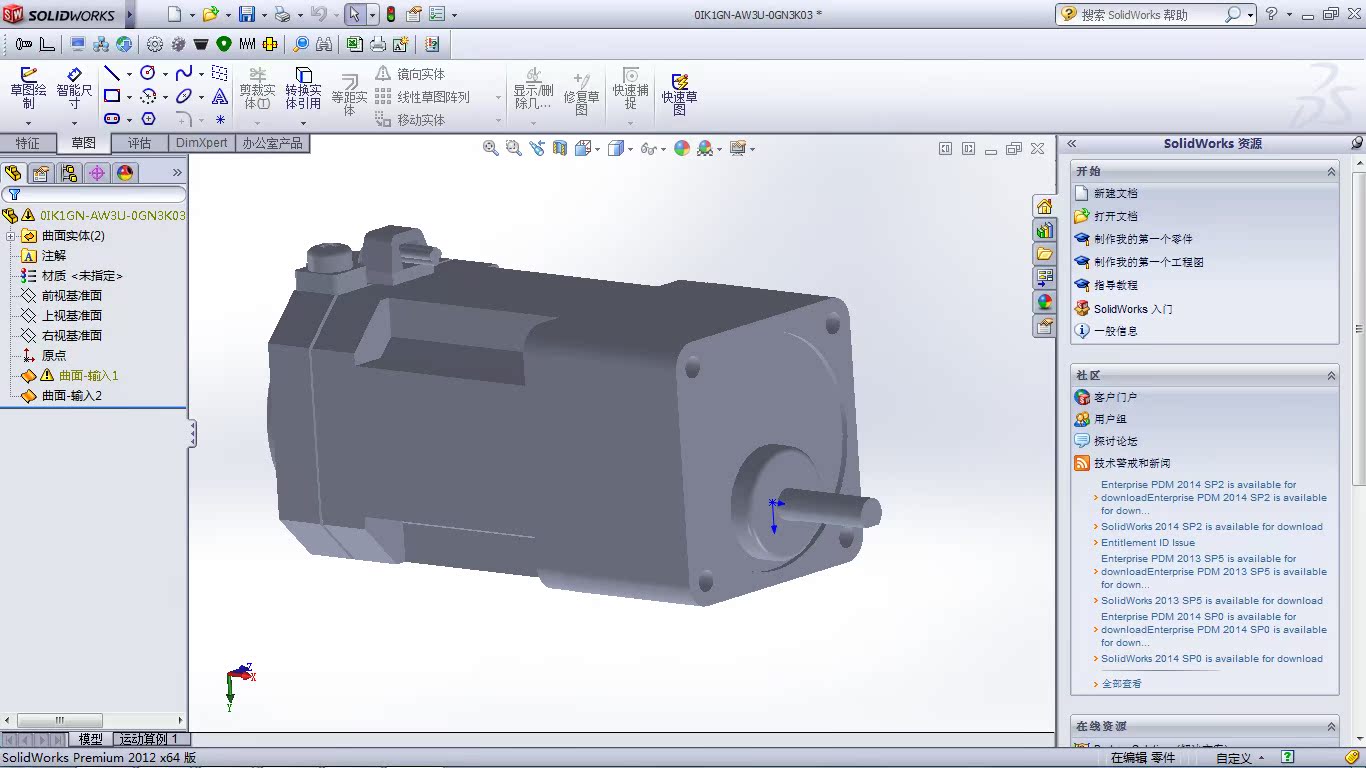Click the 指导教程 link

[1115, 285]
